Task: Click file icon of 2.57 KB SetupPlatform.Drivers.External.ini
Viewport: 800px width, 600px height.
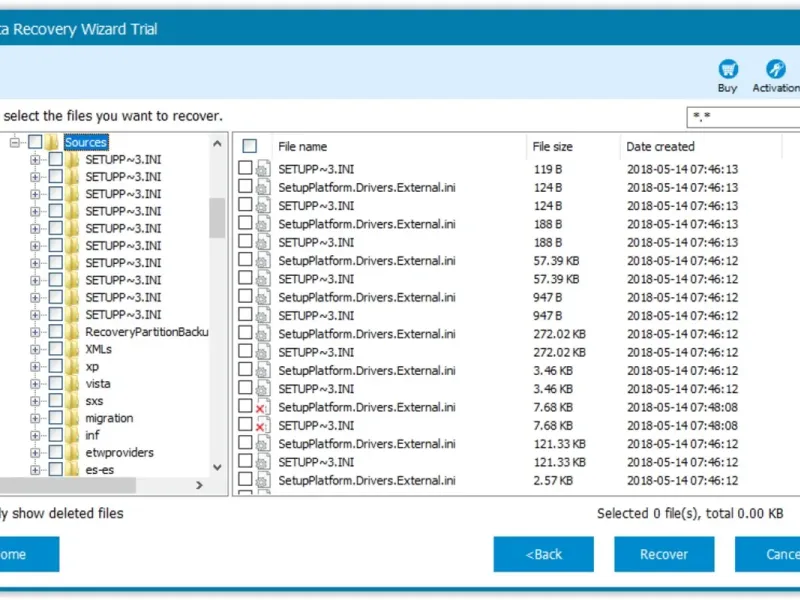Action: pos(263,481)
